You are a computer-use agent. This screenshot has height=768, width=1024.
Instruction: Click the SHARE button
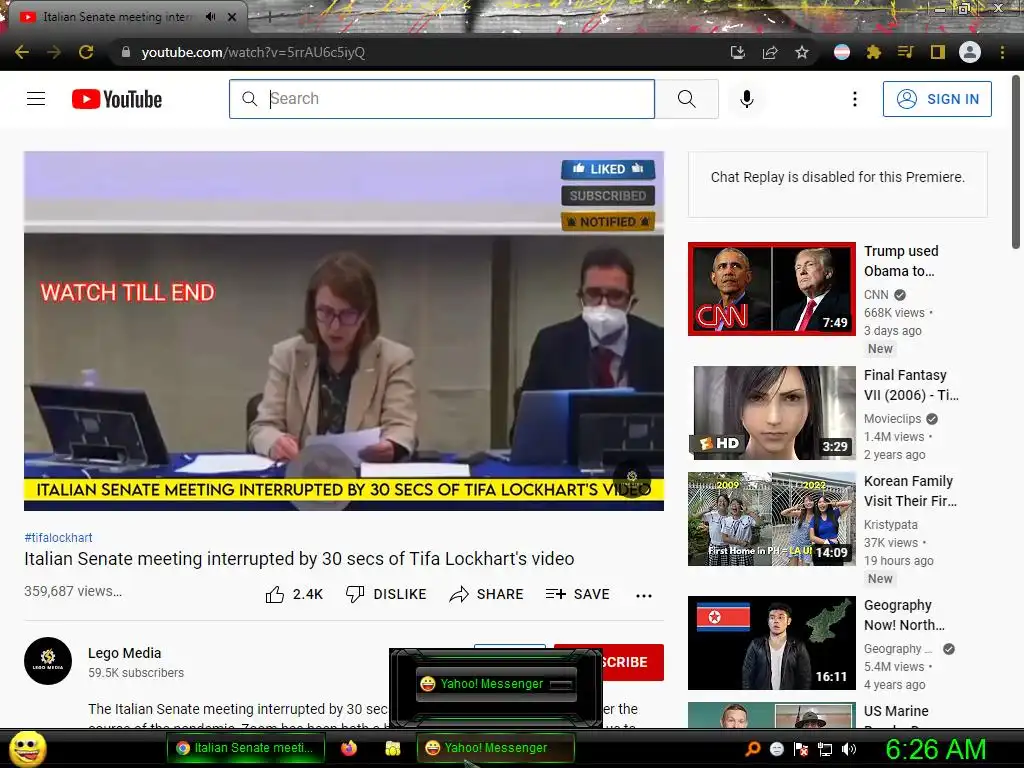pos(487,594)
